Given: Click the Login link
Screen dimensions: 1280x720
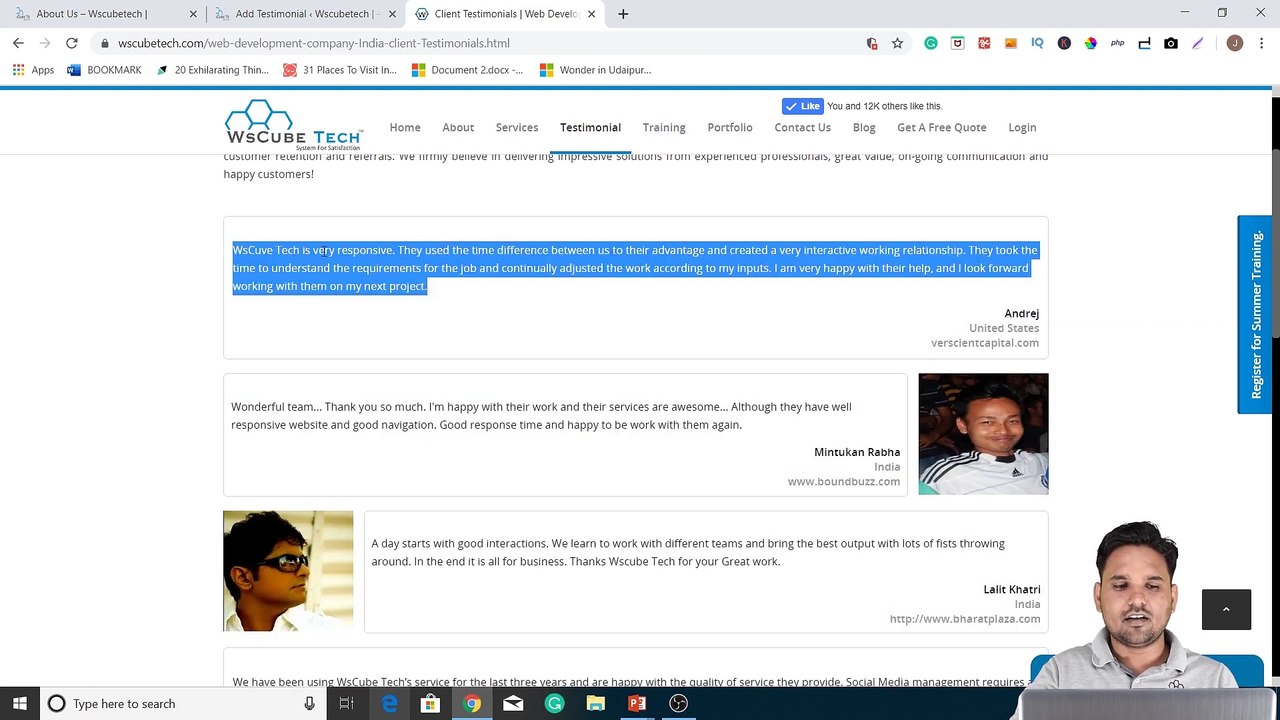Looking at the screenshot, I should point(1022,127).
